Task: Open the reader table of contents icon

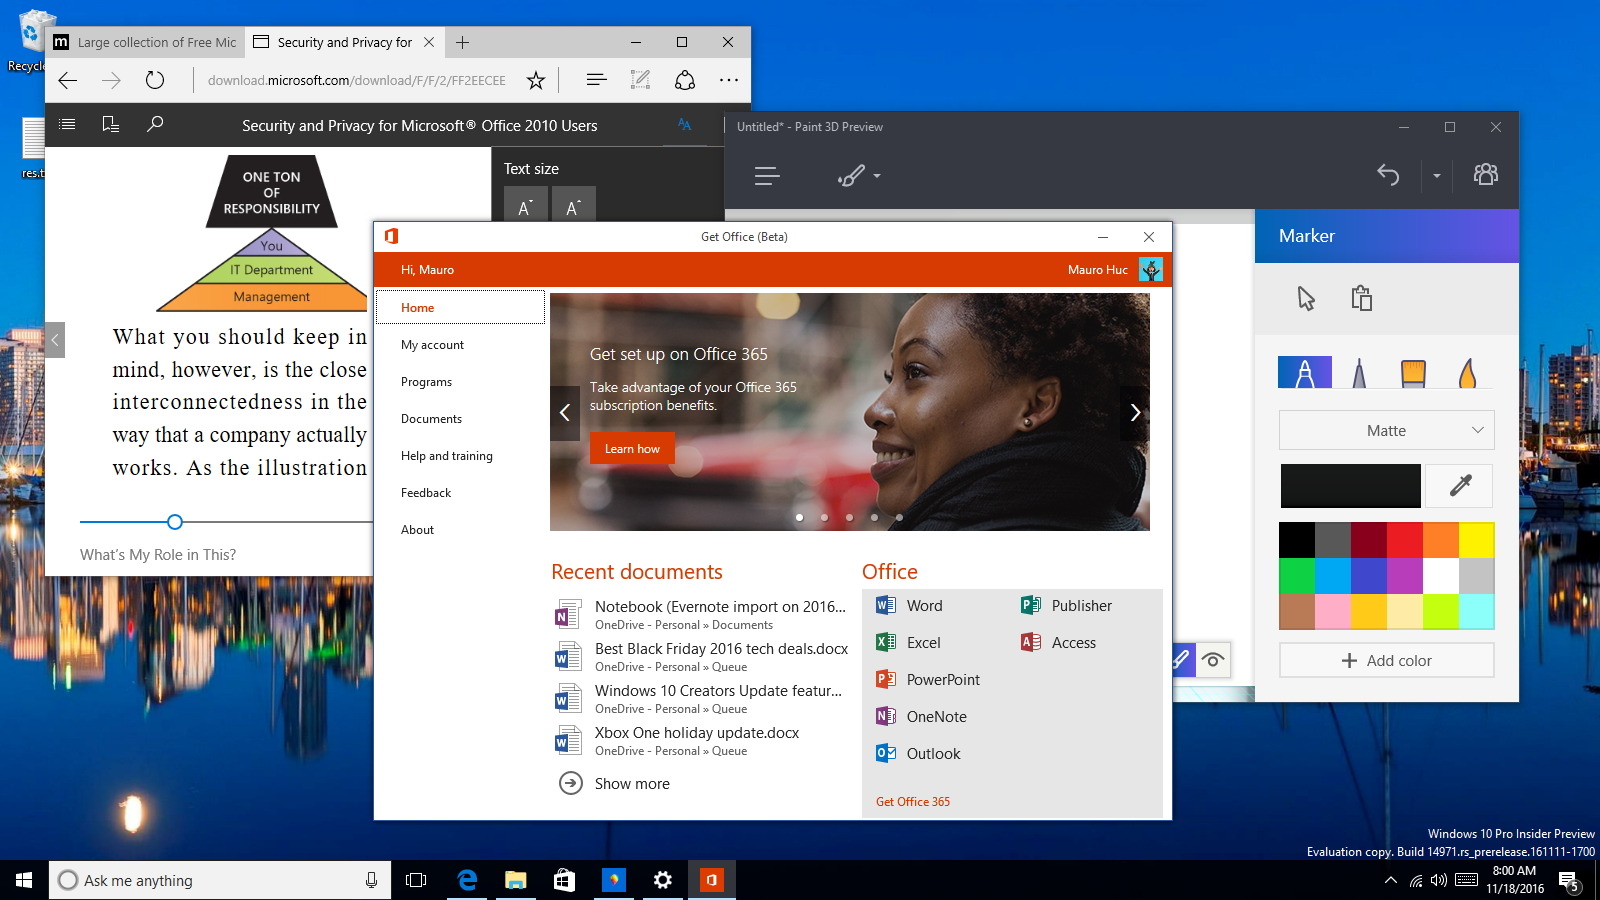Action: 67,125
